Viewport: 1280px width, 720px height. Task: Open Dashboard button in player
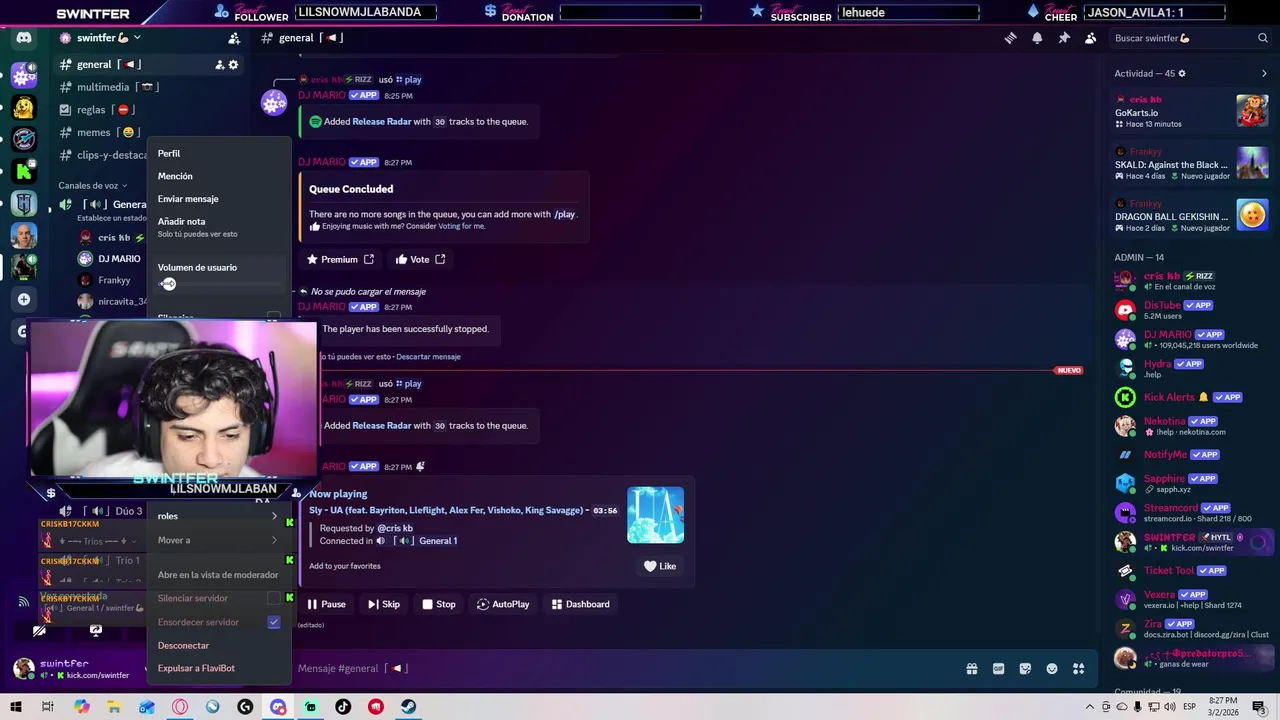pyautogui.click(x=581, y=604)
